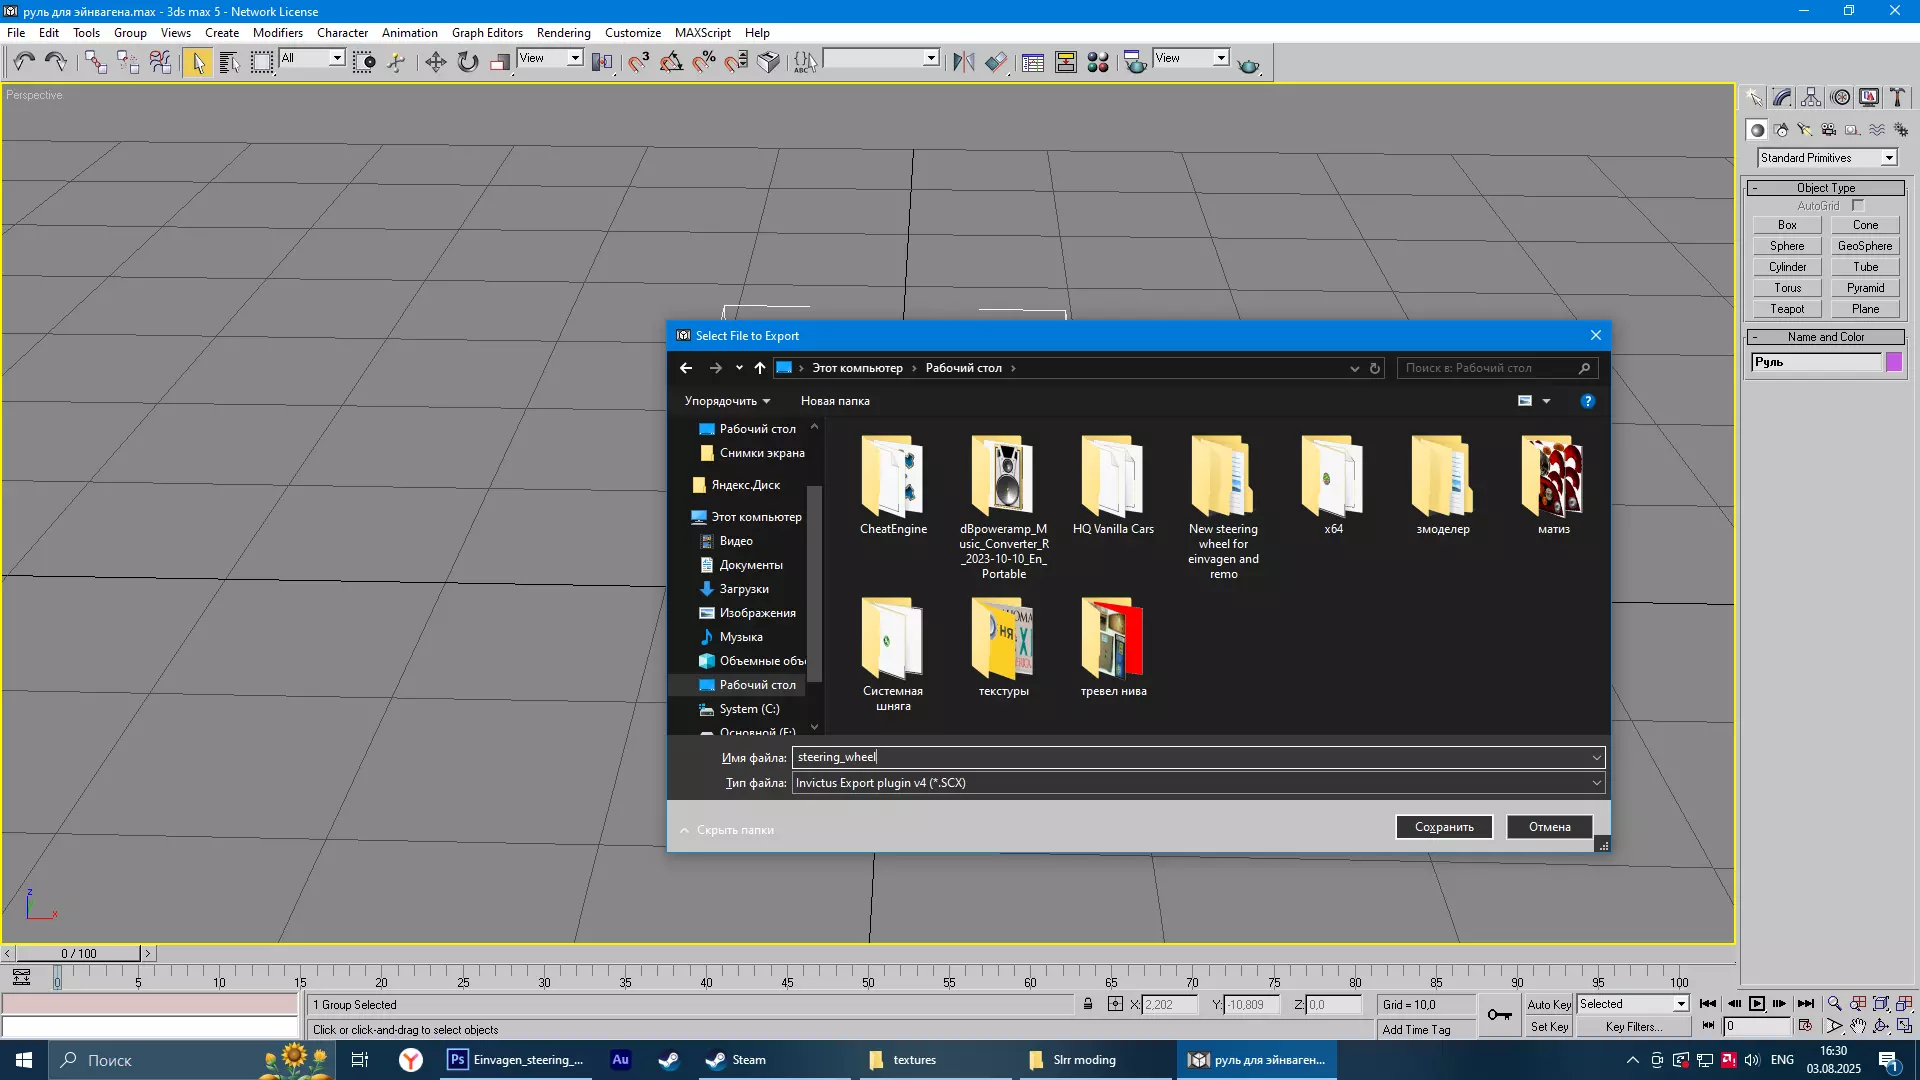Open the Modifiers menu
1920x1080 pixels.
[x=277, y=32]
